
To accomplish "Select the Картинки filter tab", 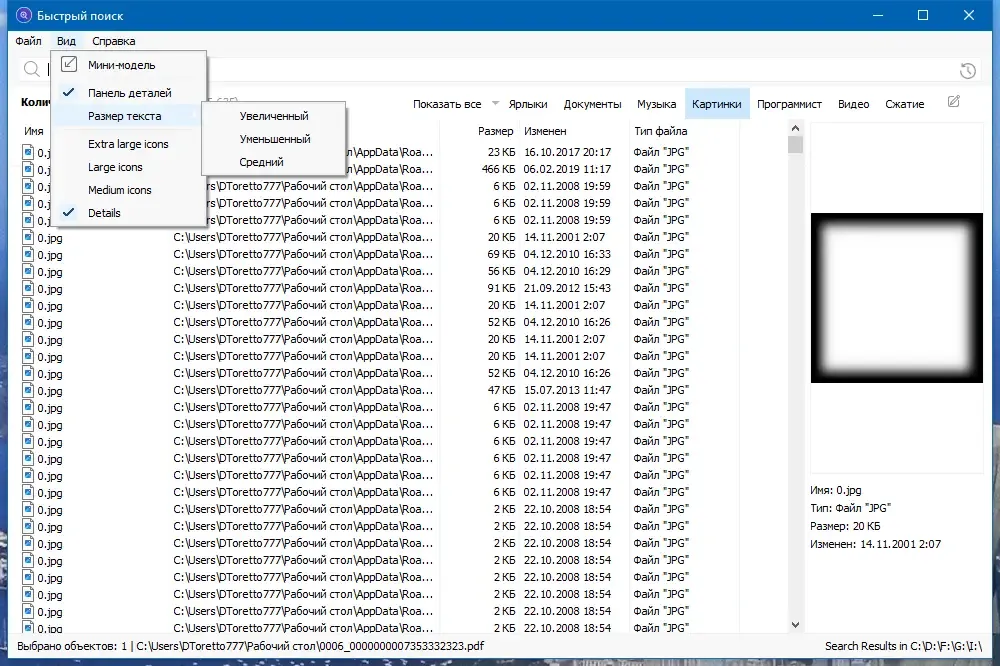I will (x=717, y=104).
